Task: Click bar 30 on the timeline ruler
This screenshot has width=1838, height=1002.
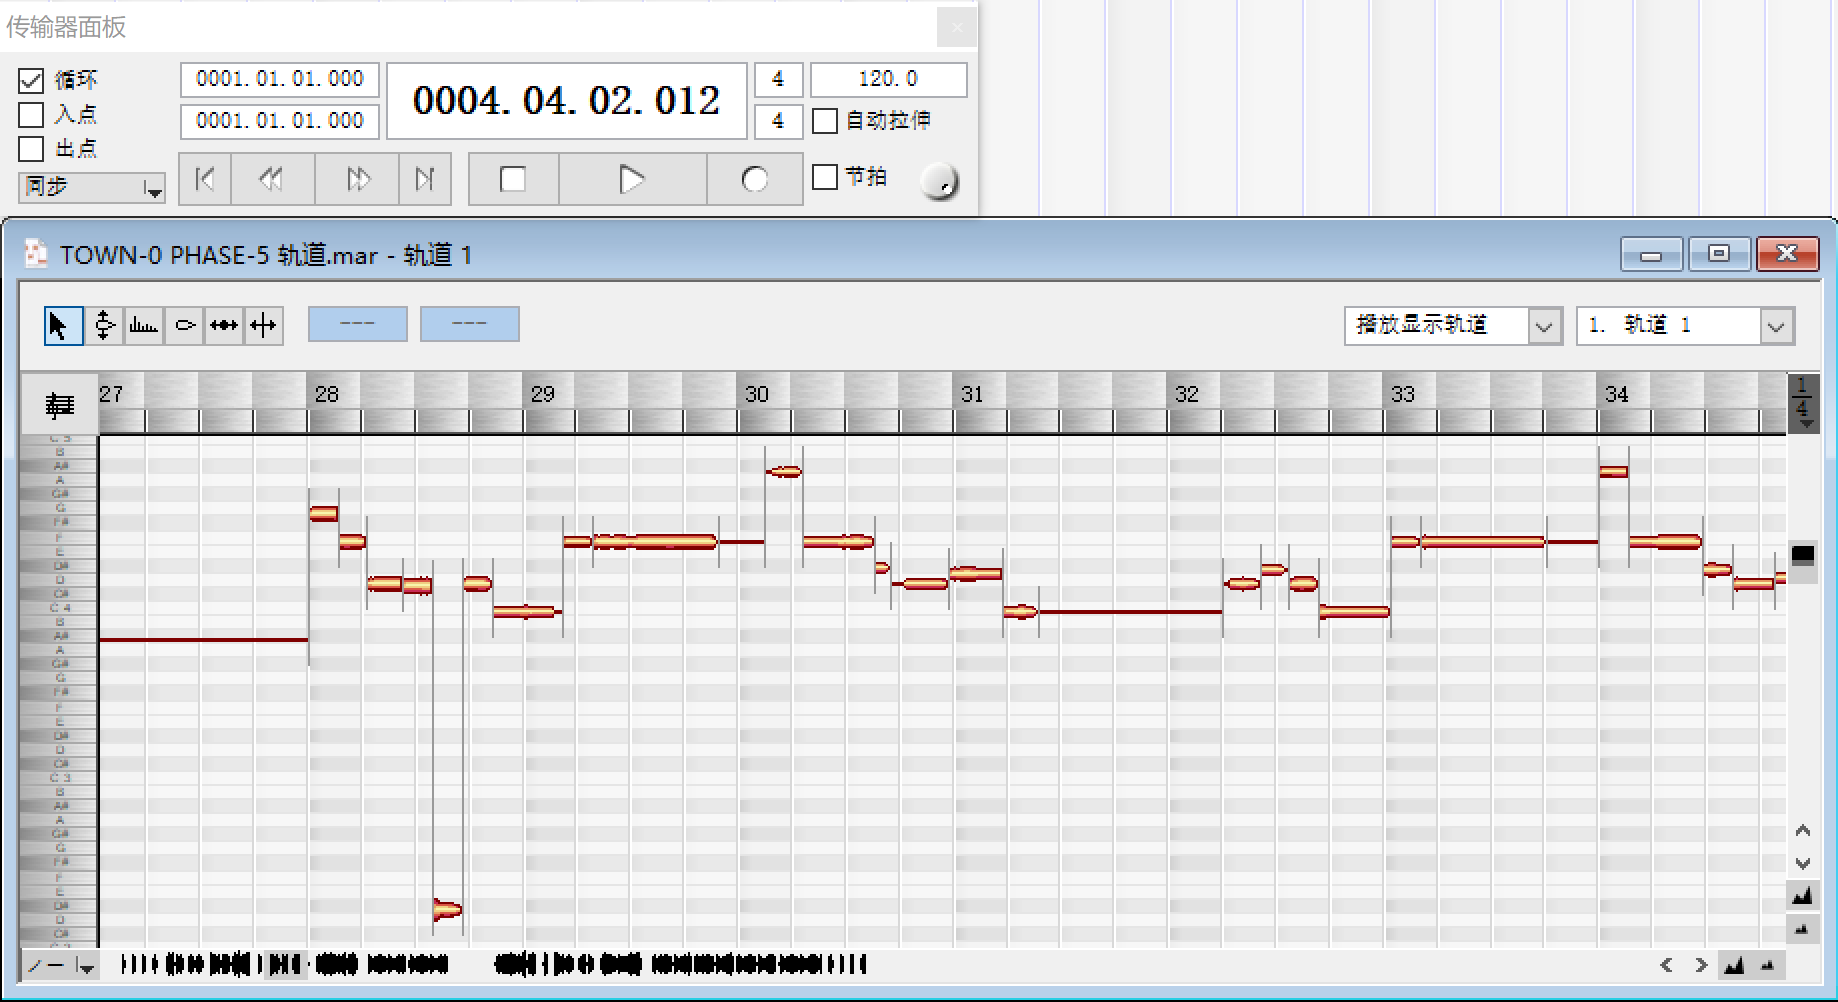Action: click(757, 394)
